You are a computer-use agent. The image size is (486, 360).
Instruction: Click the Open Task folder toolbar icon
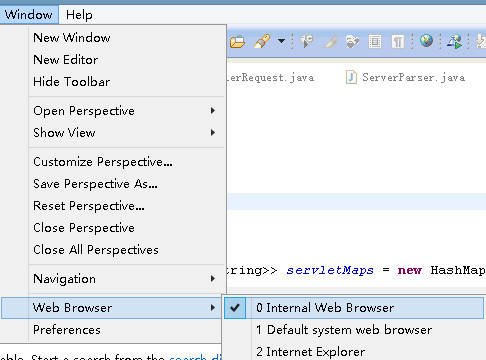click(237, 42)
